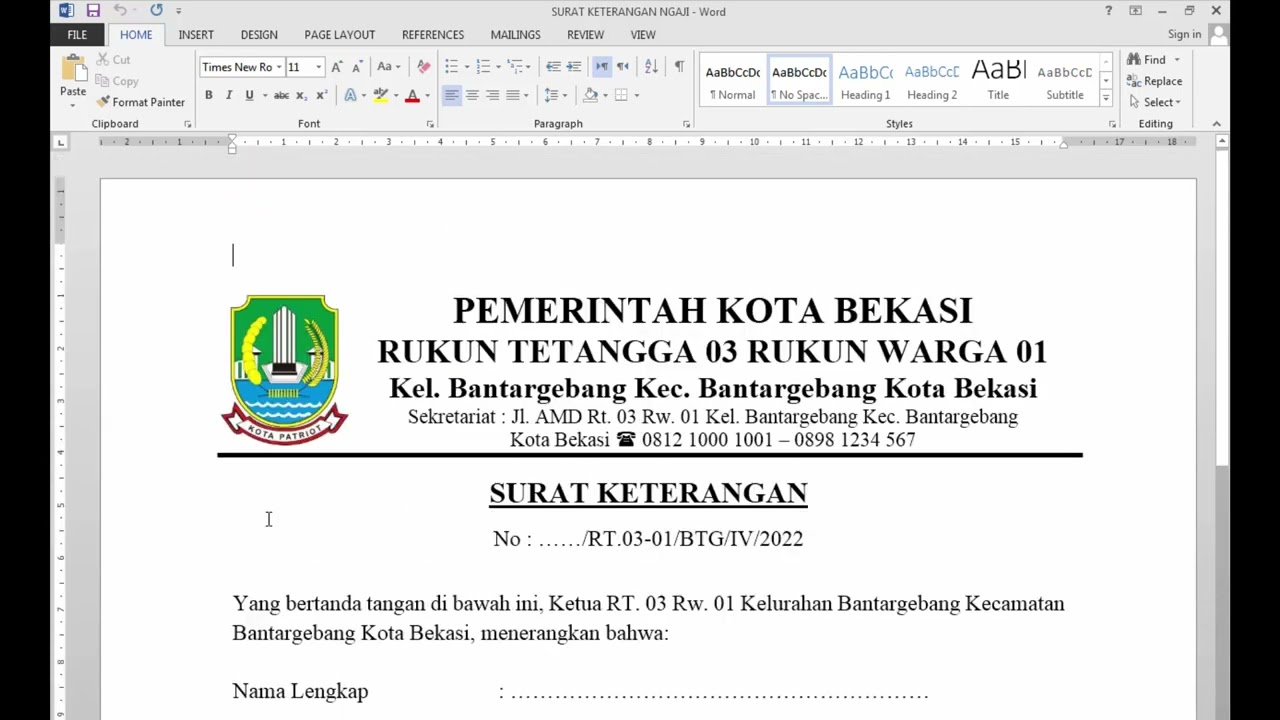Toggle Bold formatting
The height and width of the screenshot is (720, 1280).
click(209, 96)
